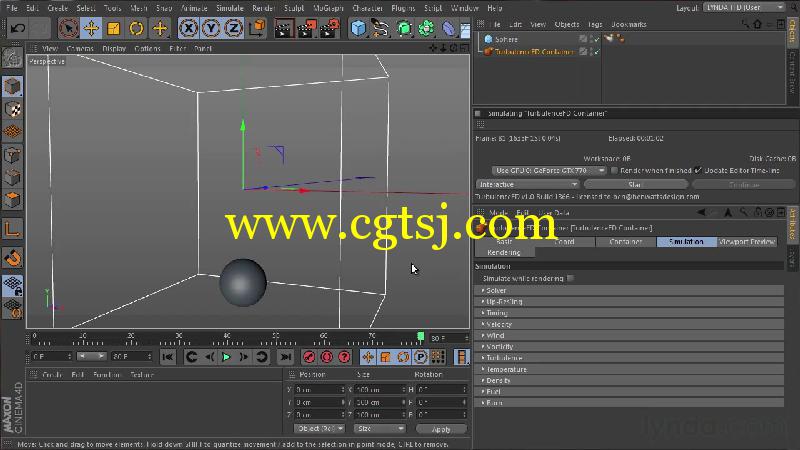
Task: Switch to the Rendering tab
Action: [x=504, y=253]
